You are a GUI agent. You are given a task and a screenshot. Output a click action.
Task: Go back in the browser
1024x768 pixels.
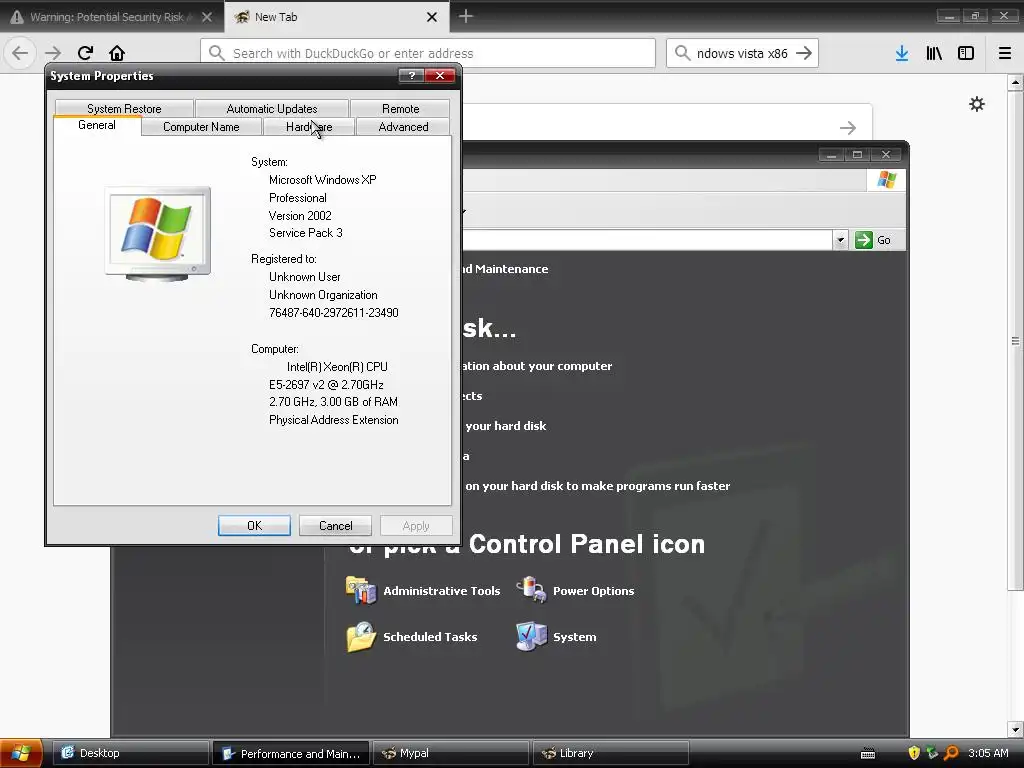click(20, 53)
